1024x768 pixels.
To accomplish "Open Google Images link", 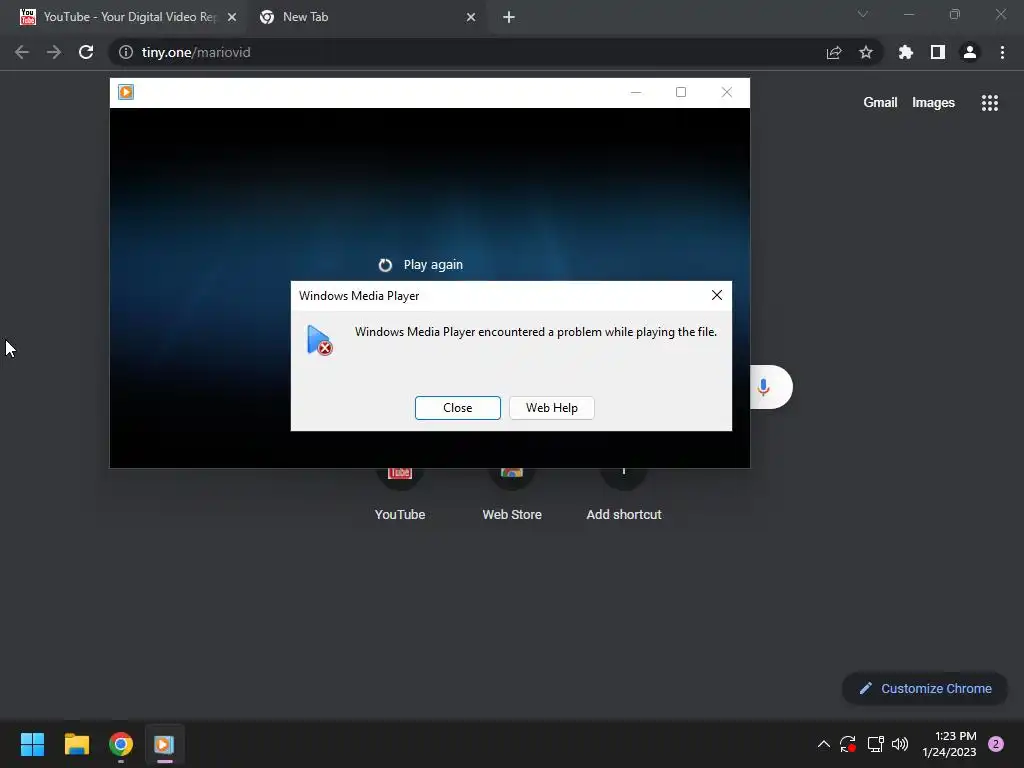I will click(x=933, y=103).
